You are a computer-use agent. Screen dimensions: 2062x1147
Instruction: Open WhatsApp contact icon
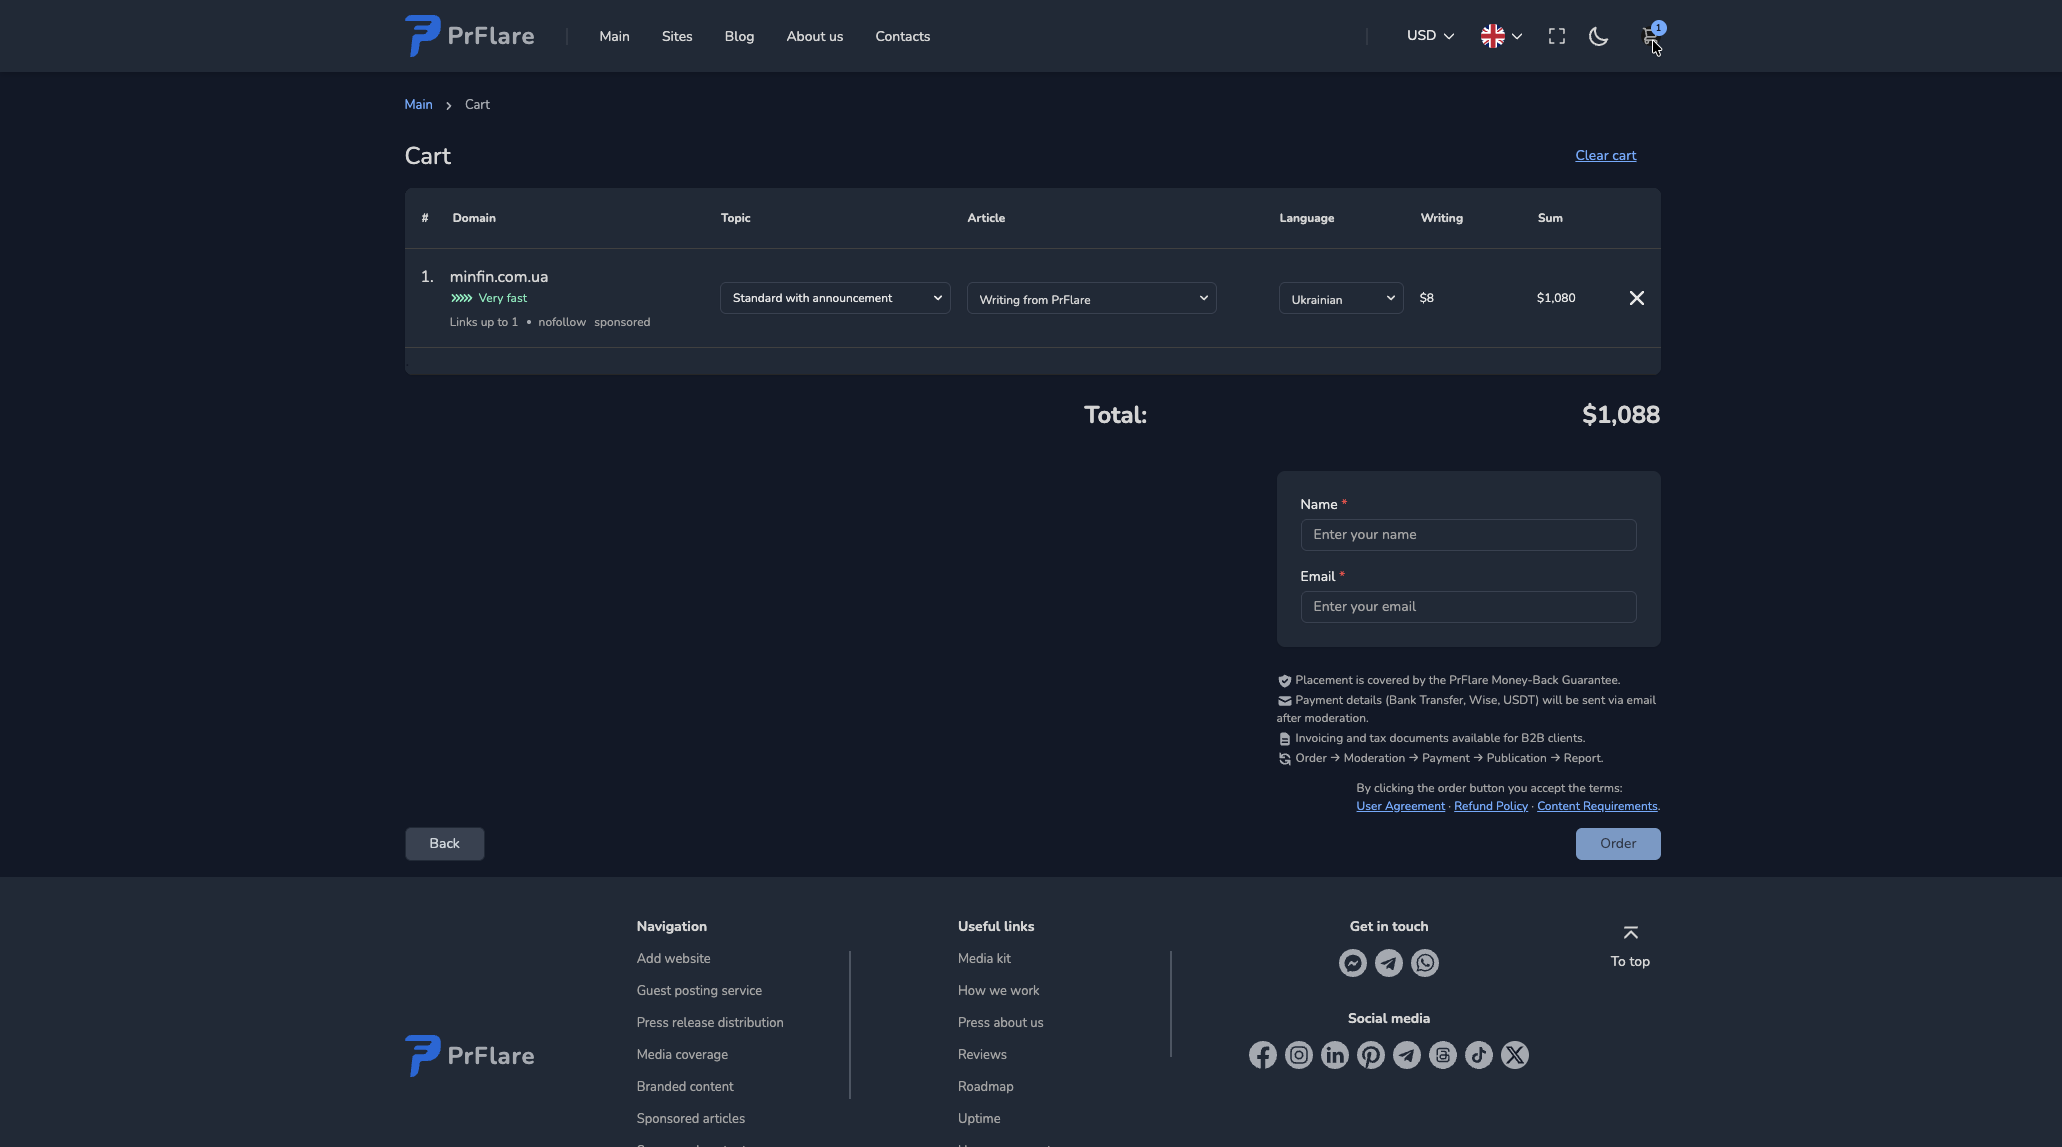coord(1424,963)
